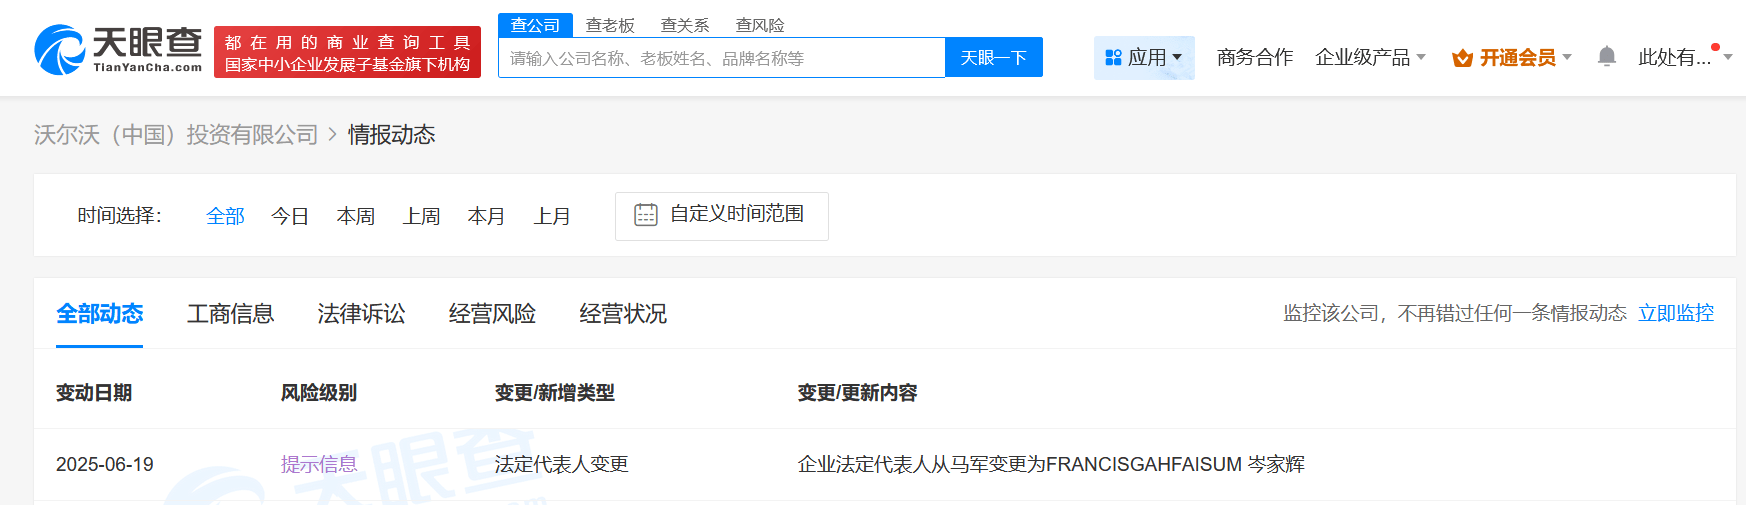Filter time by 上月

coord(552,216)
